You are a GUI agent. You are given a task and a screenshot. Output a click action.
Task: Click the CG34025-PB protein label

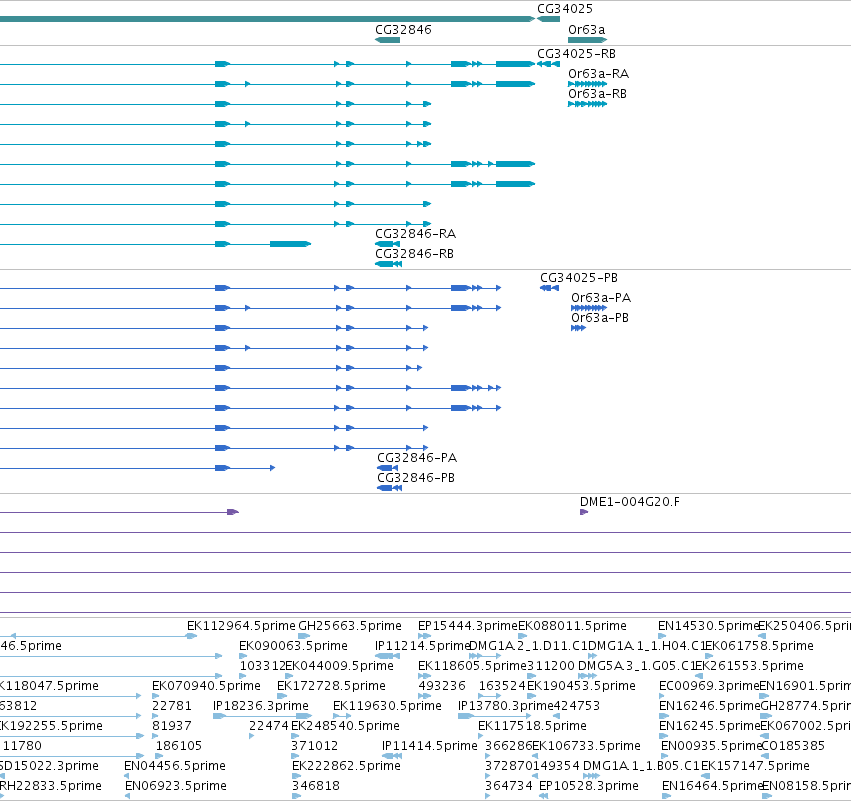point(579,278)
